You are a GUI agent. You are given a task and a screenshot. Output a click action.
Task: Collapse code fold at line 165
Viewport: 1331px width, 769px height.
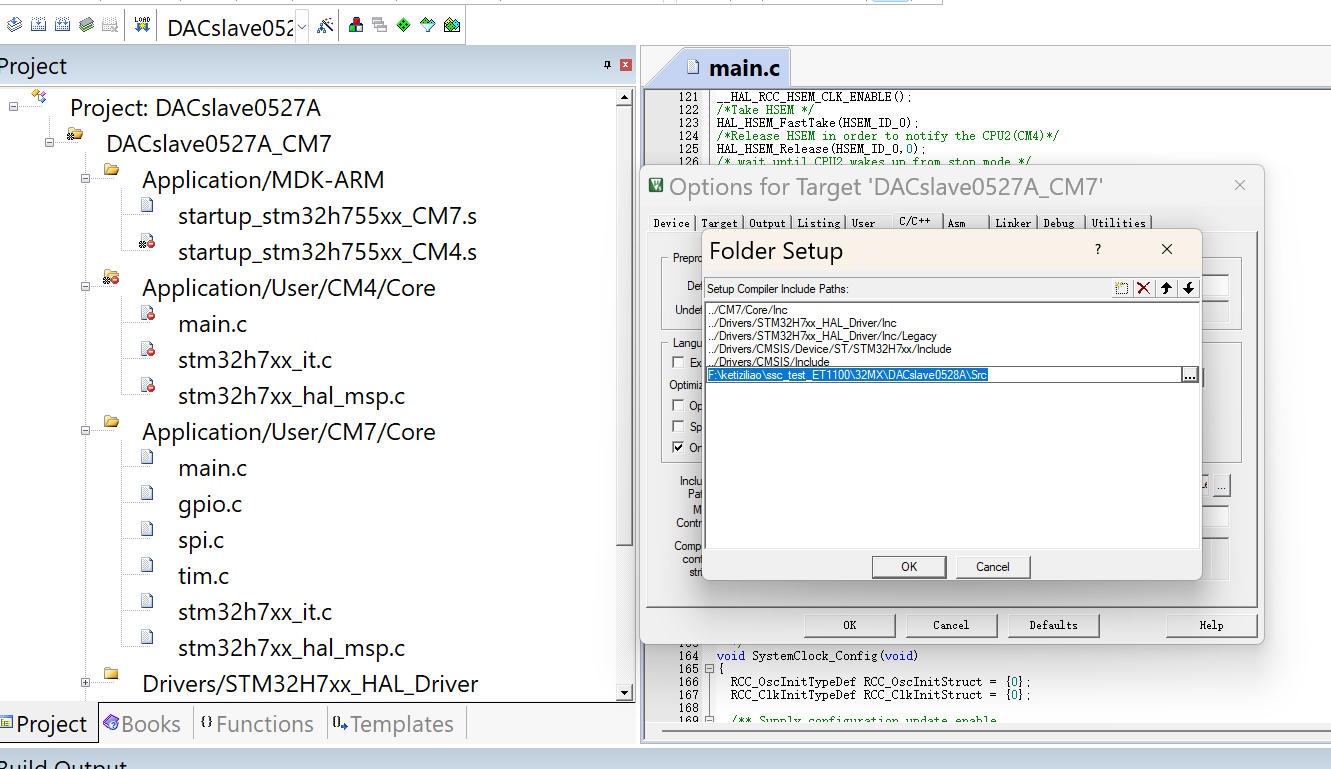point(709,669)
